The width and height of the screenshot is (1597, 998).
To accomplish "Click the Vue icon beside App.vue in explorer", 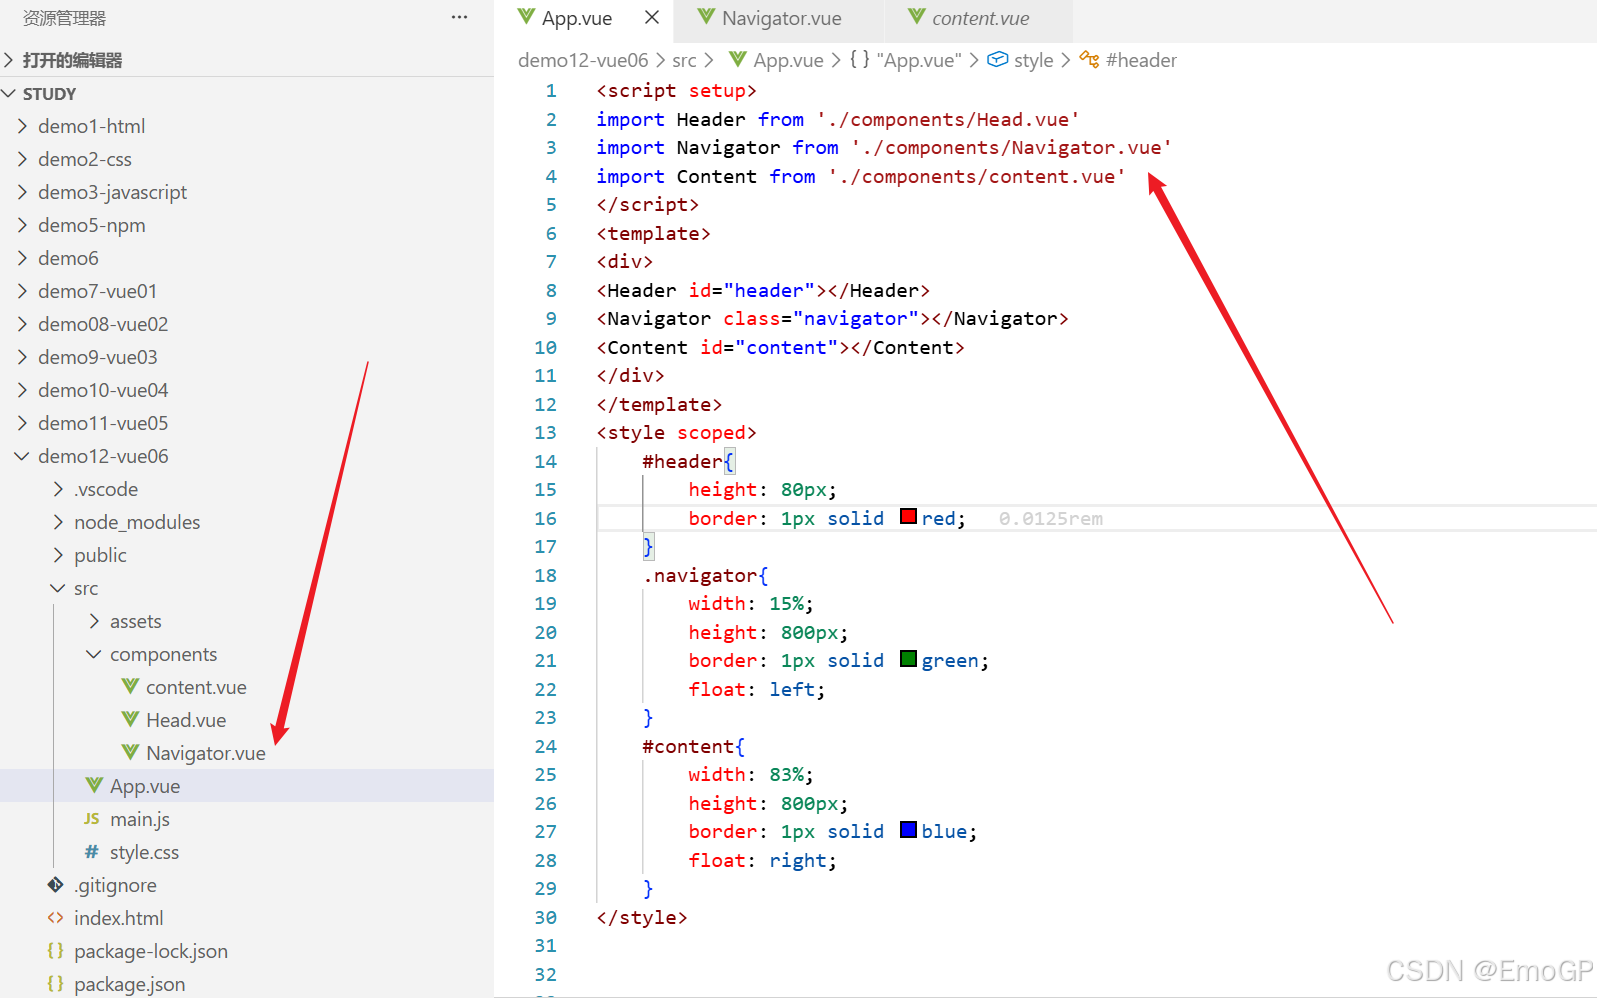I will (94, 785).
